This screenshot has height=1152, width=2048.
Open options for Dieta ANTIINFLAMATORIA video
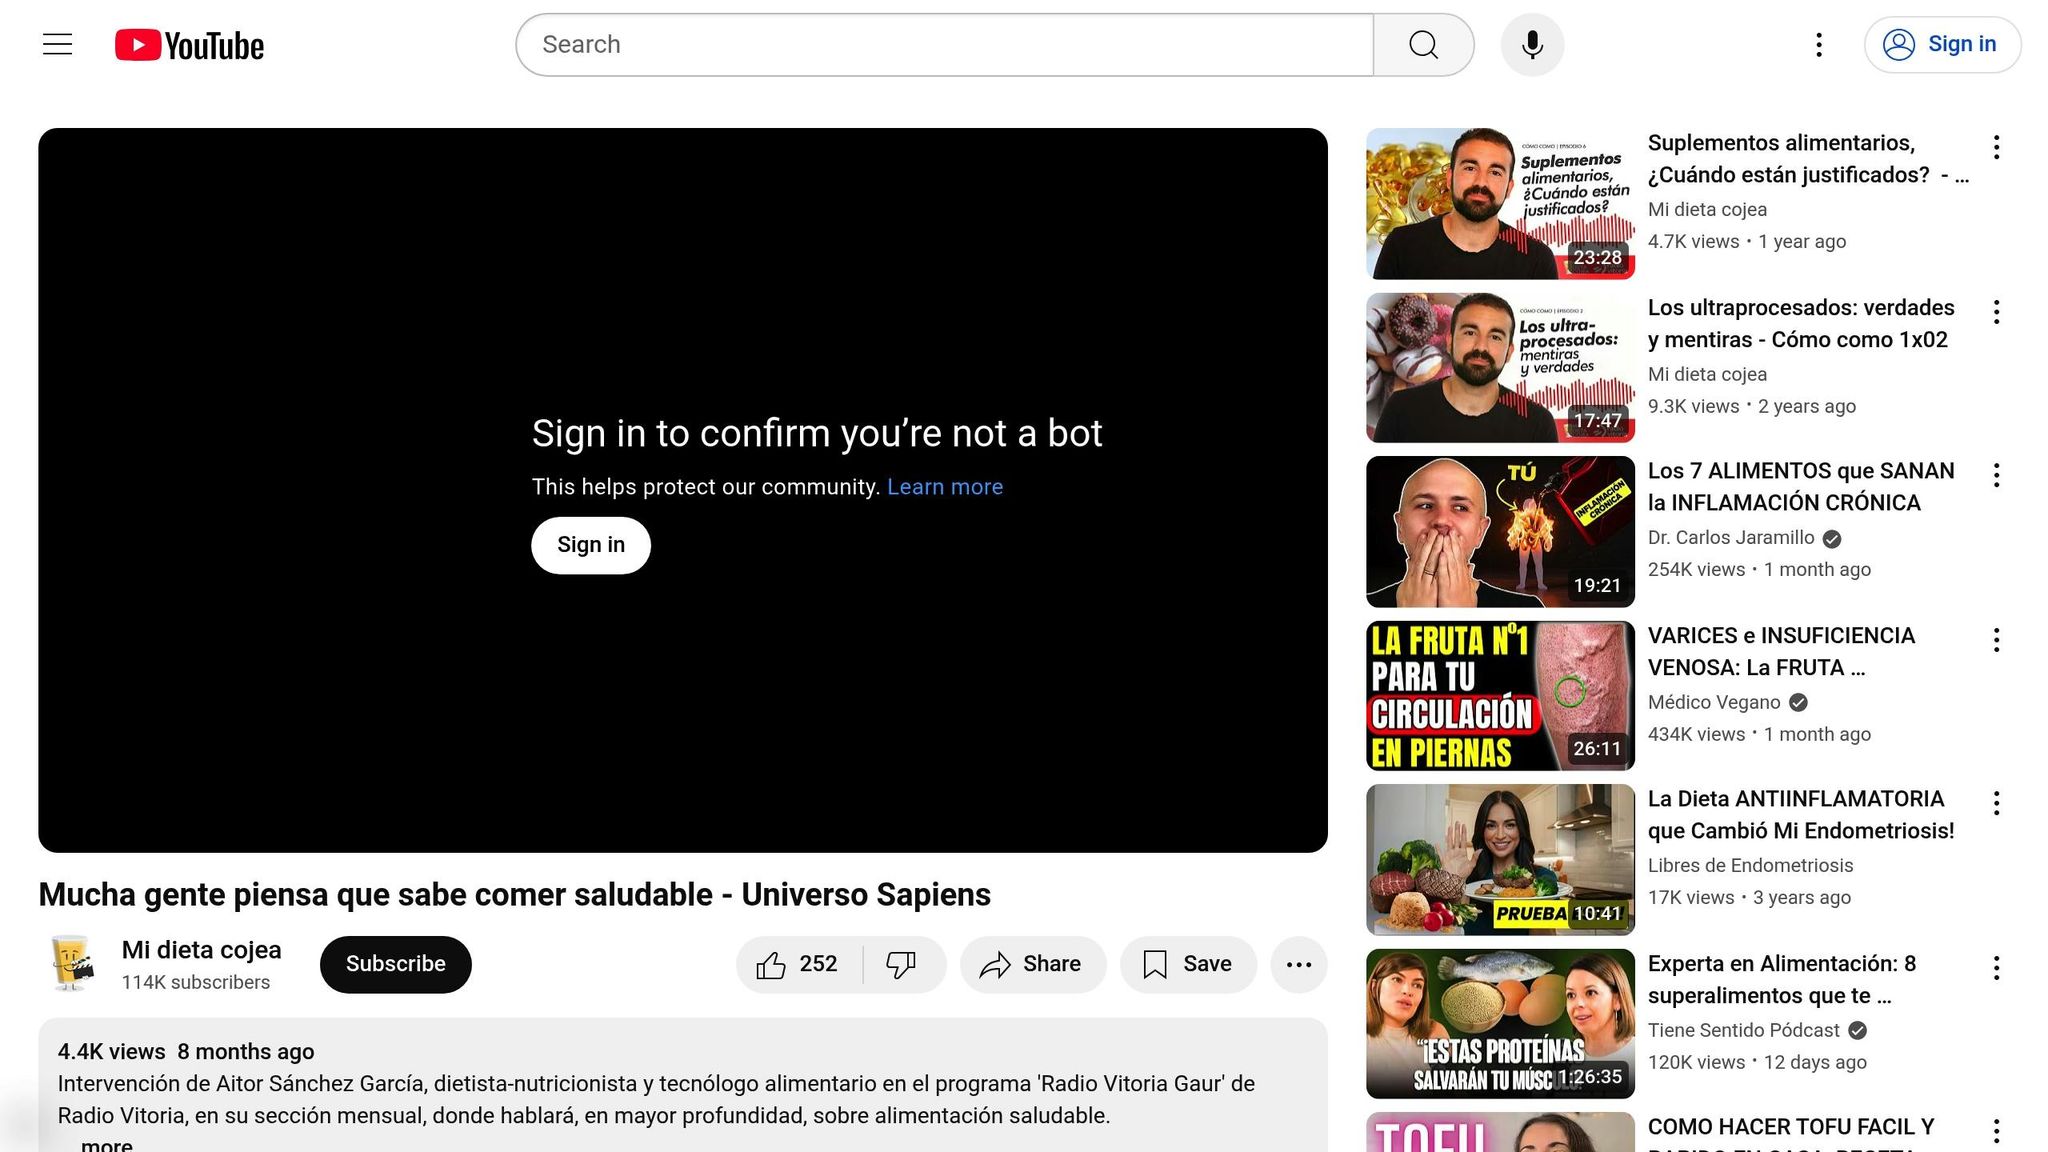1996,804
